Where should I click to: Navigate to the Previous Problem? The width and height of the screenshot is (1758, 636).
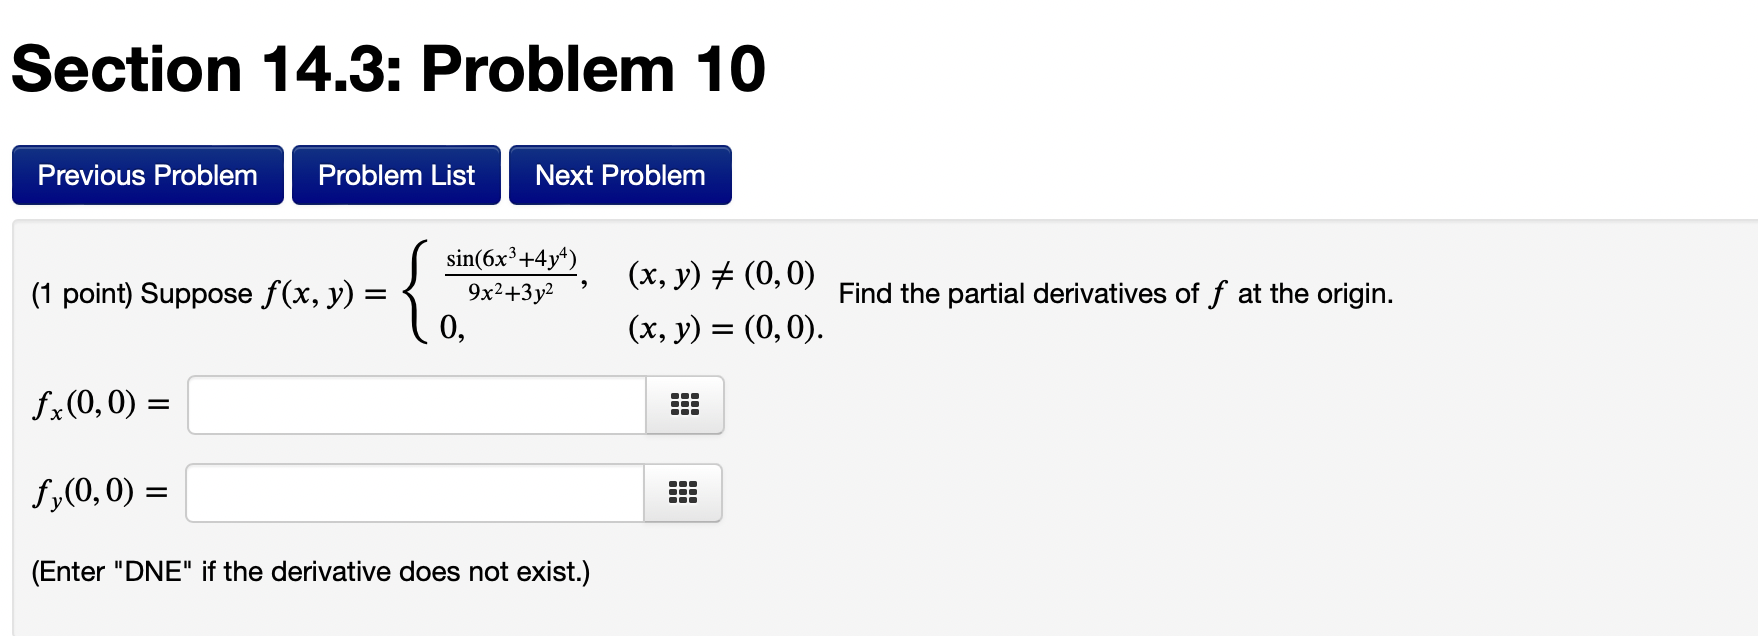click(x=147, y=175)
